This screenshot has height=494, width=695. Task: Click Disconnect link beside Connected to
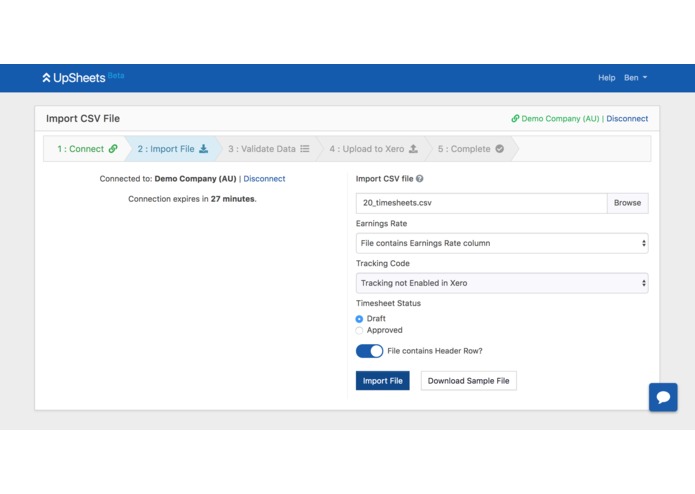click(264, 179)
